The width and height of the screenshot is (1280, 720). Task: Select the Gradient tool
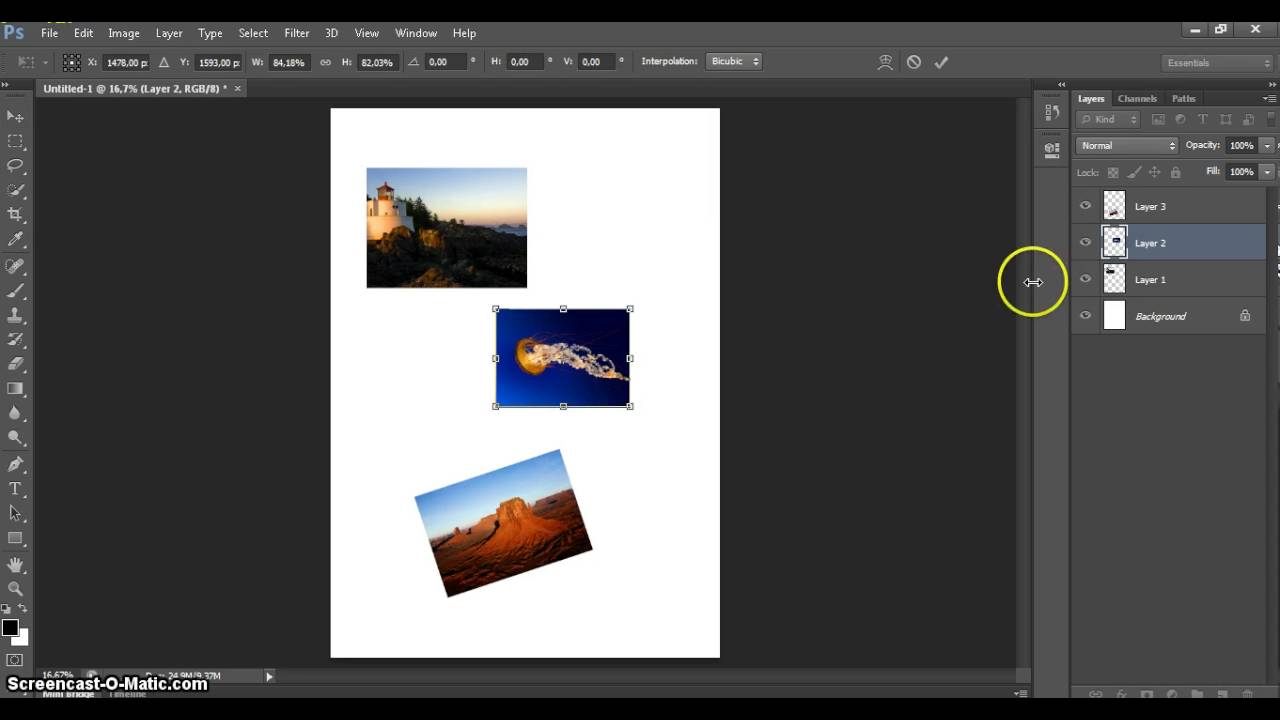(x=15, y=388)
